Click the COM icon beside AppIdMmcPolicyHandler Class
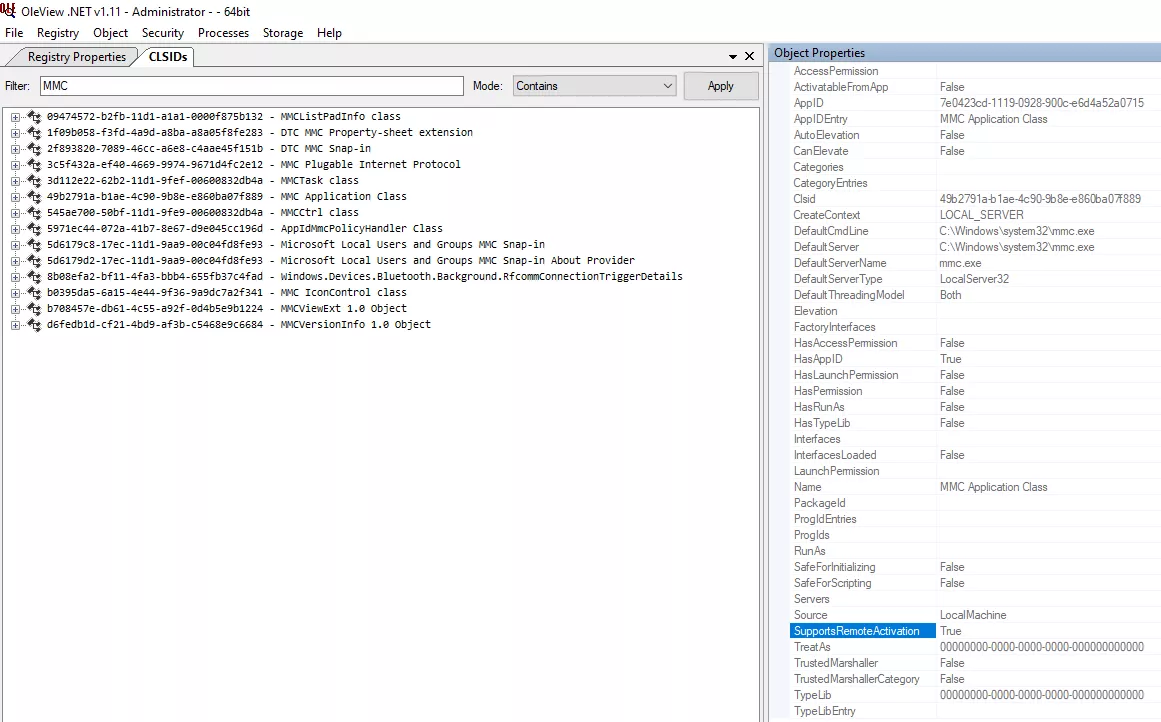 tap(34, 228)
